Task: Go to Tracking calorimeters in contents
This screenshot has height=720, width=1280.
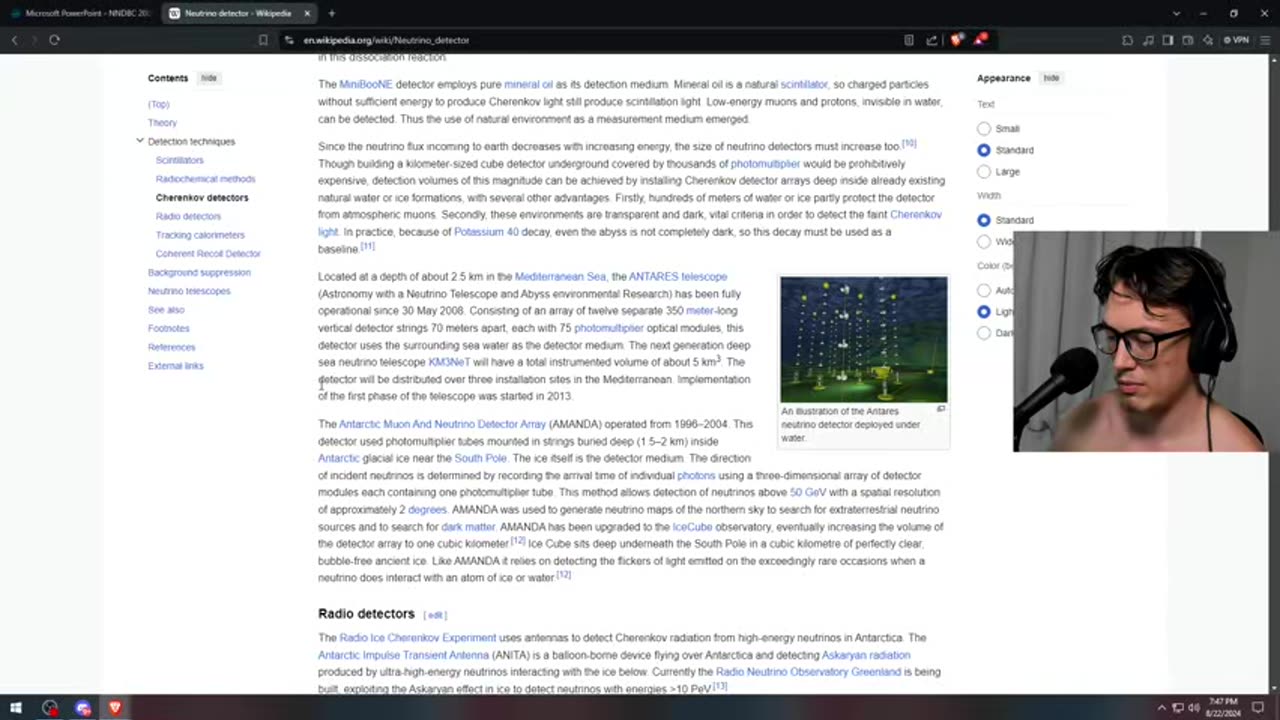Action: coord(200,235)
